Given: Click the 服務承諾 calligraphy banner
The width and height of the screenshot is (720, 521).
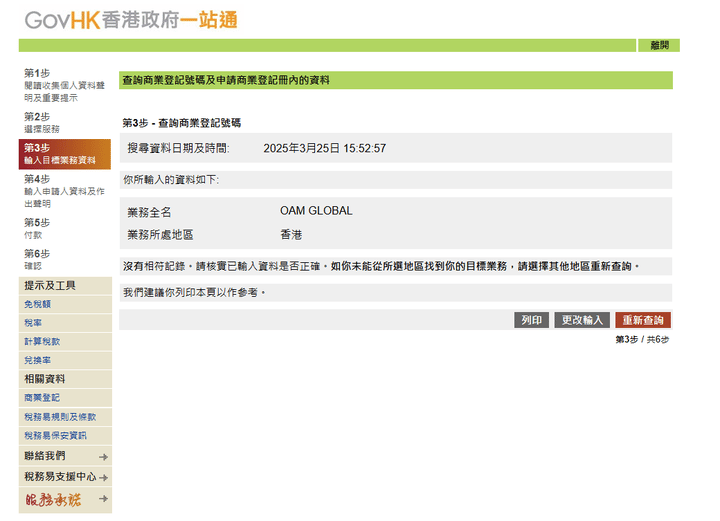Looking at the screenshot, I should pyautogui.click(x=53, y=499).
